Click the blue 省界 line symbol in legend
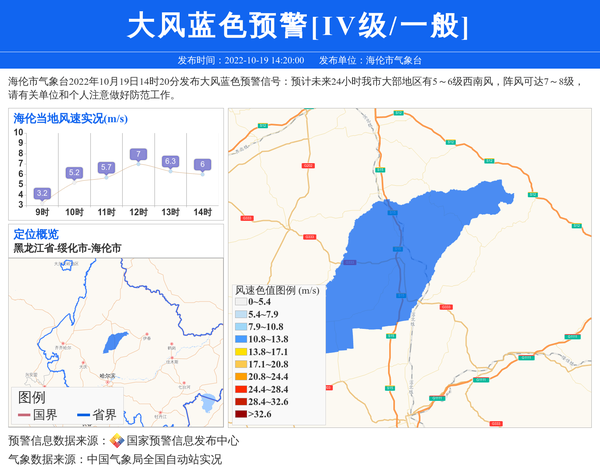 (x=83, y=415)
